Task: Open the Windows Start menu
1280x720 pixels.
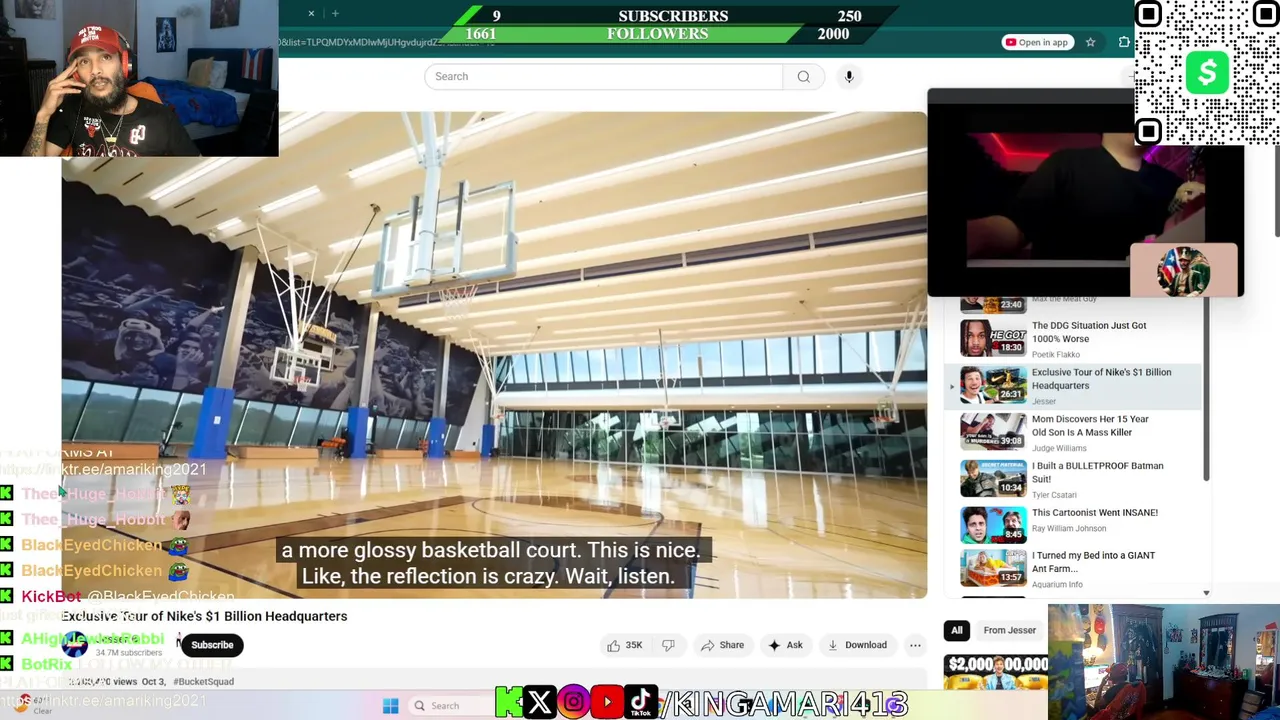Action: click(391, 706)
